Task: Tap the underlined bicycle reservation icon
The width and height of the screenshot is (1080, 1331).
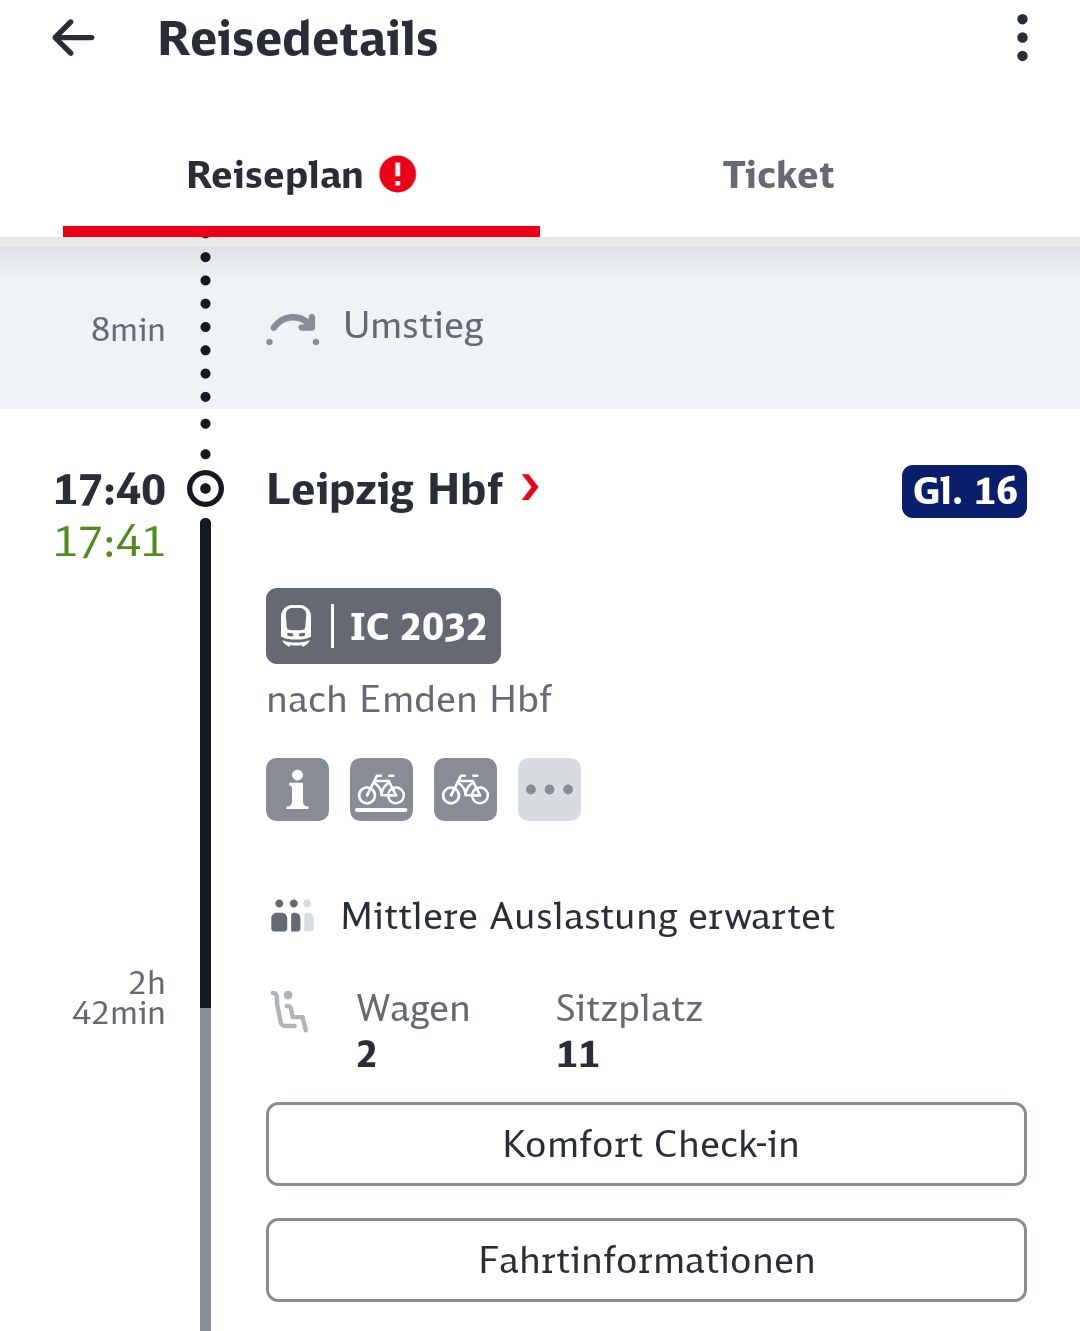Action: (x=381, y=789)
